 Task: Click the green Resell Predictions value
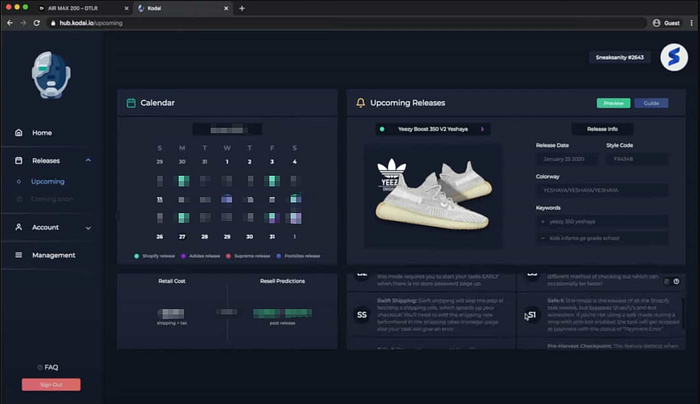(x=283, y=313)
